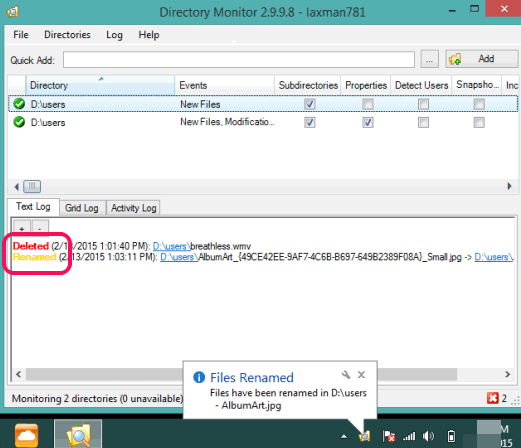Open the cloud app in the taskbar
The height and width of the screenshot is (448, 521).
26,435
